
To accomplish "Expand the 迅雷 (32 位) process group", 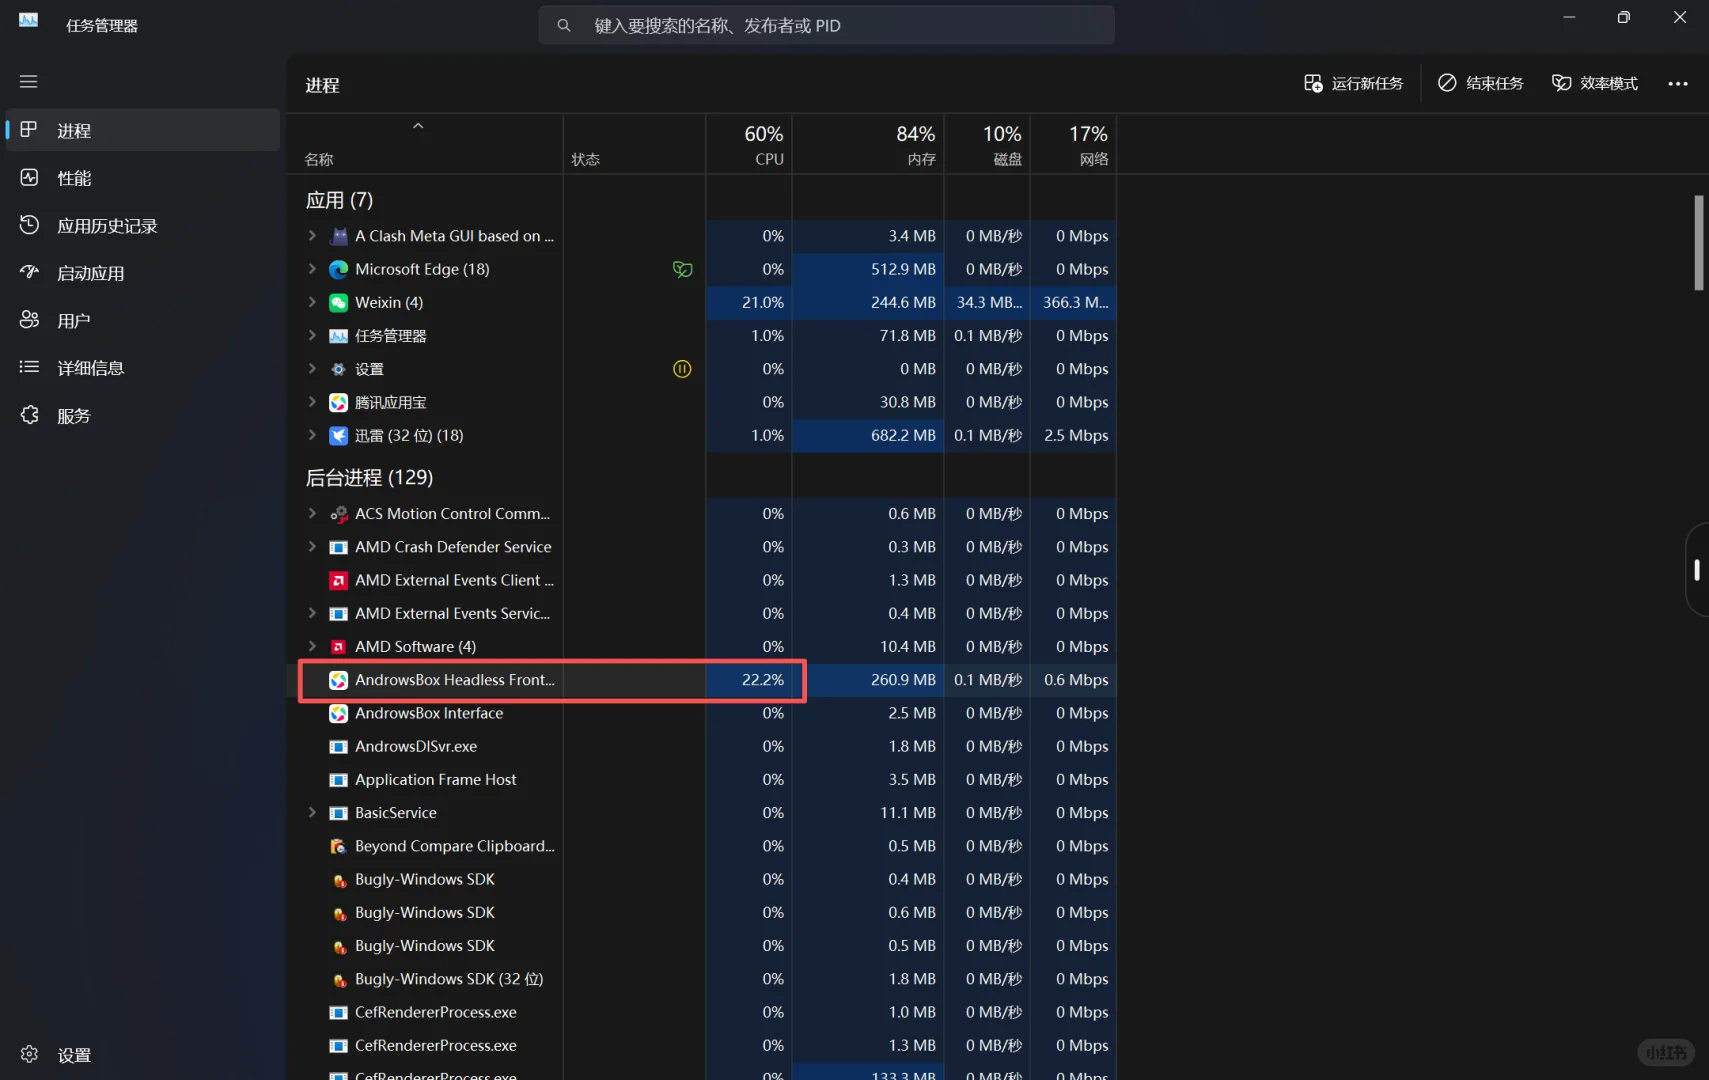I will (312, 435).
